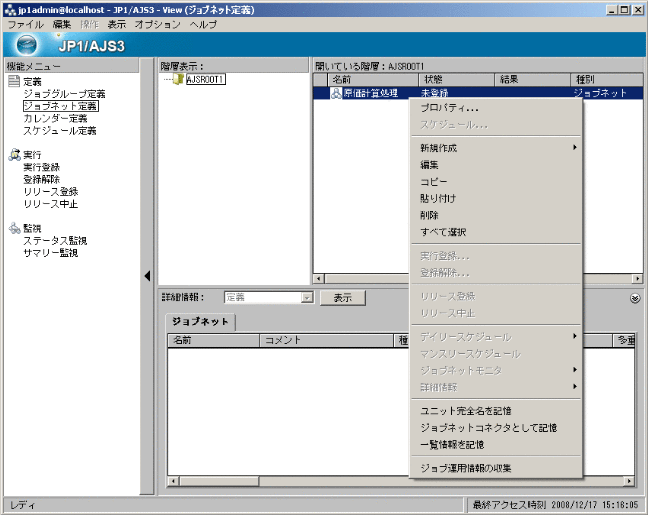
Task: Open リリース中止 in function menu
Action: [50, 204]
